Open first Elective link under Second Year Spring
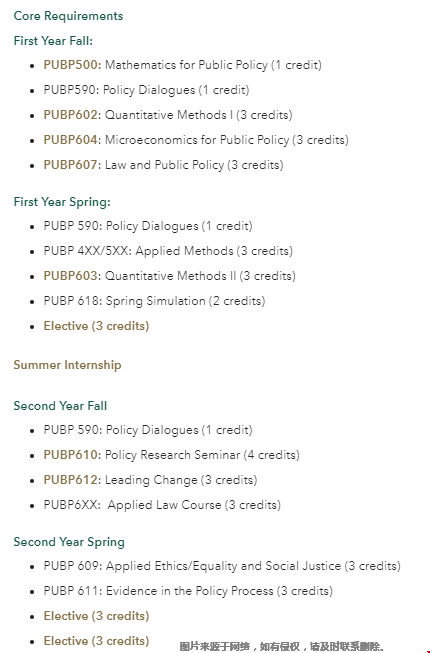 96,616
